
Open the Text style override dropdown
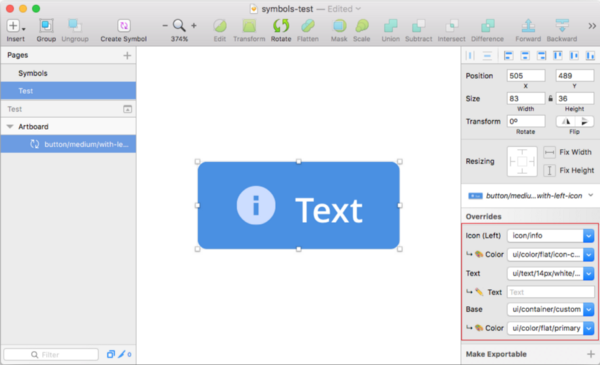(550, 274)
